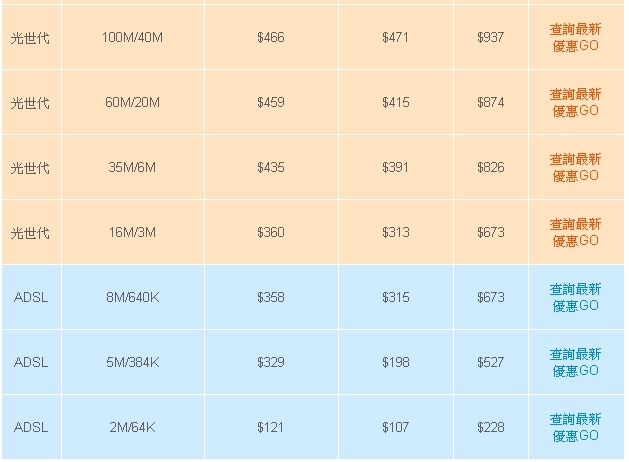Select the 60M/20M speed cell
Image resolution: width=629 pixels, height=462 pixels.
(x=133, y=102)
